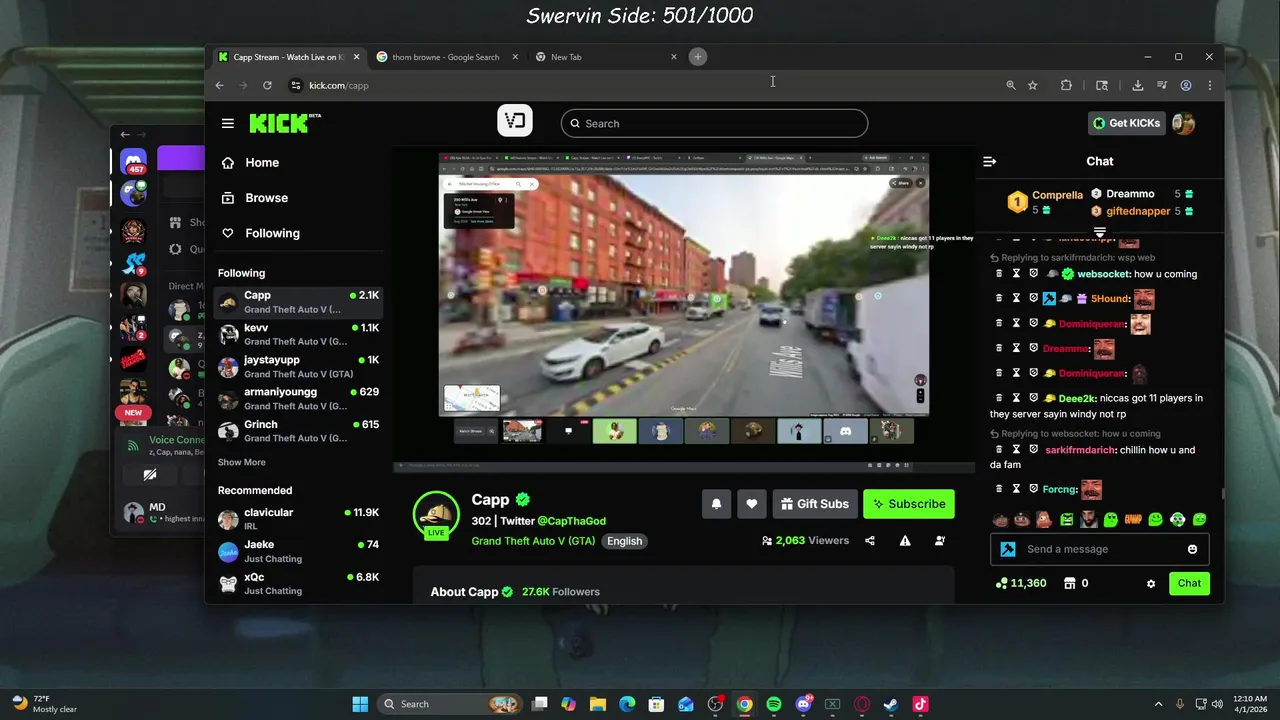This screenshot has height=720, width=1280.
Task: Open the channel points shop icon
Action: click(x=1069, y=583)
